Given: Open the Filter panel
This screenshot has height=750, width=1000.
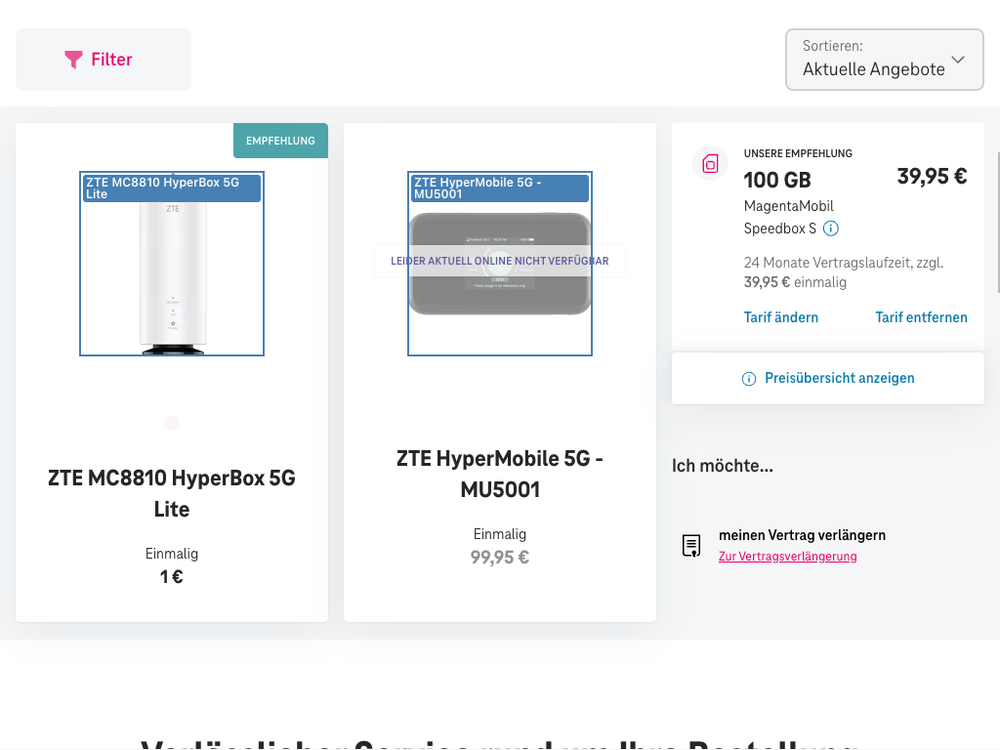Looking at the screenshot, I should point(103,59).
